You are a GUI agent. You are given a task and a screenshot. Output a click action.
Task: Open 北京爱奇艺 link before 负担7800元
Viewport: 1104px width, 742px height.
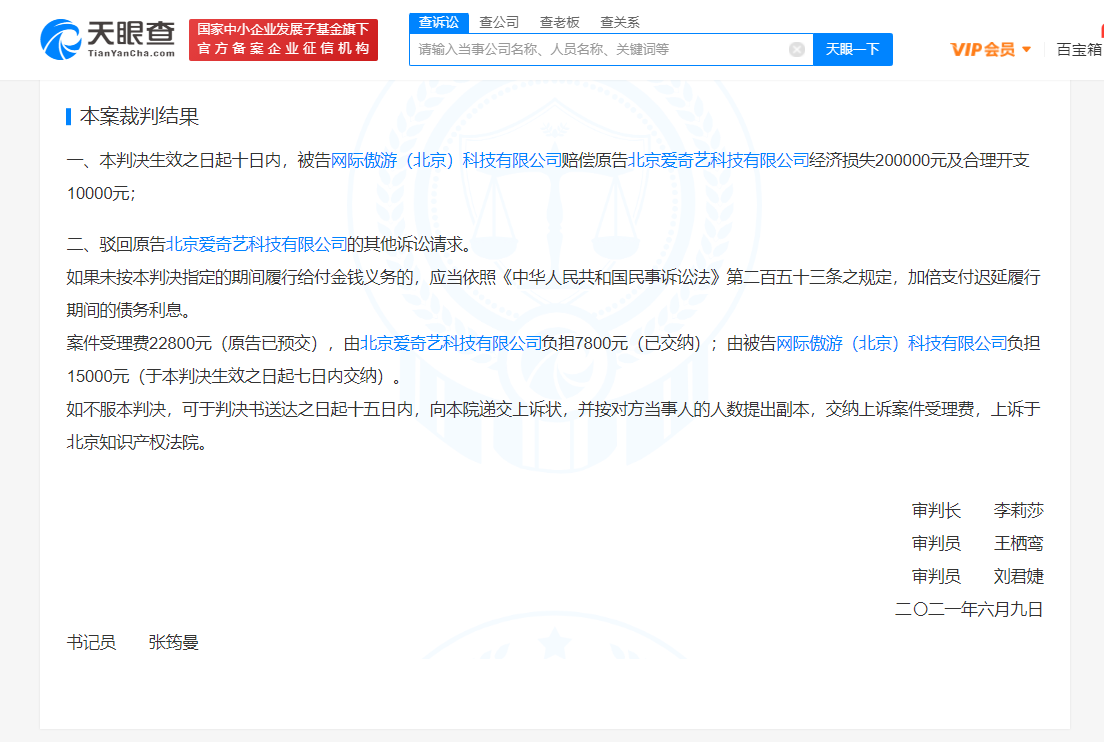[451, 344]
